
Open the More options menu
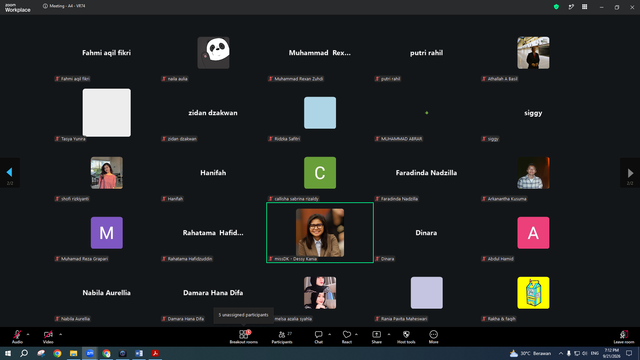point(433,337)
